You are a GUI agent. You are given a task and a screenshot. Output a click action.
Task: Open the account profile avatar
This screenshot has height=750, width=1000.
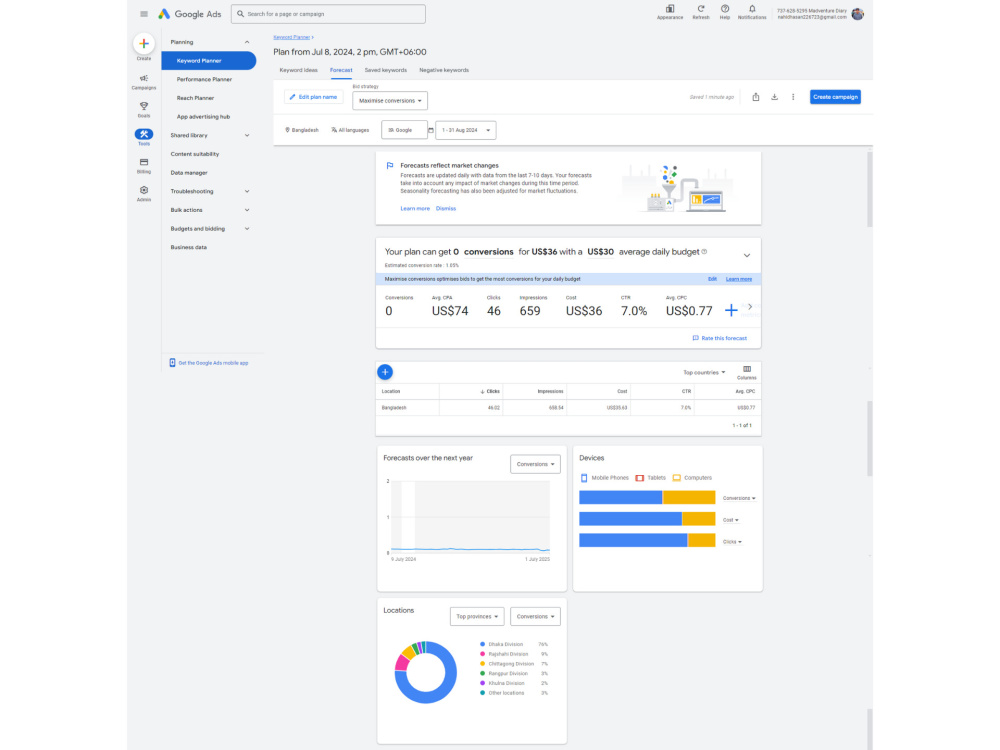pos(858,14)
